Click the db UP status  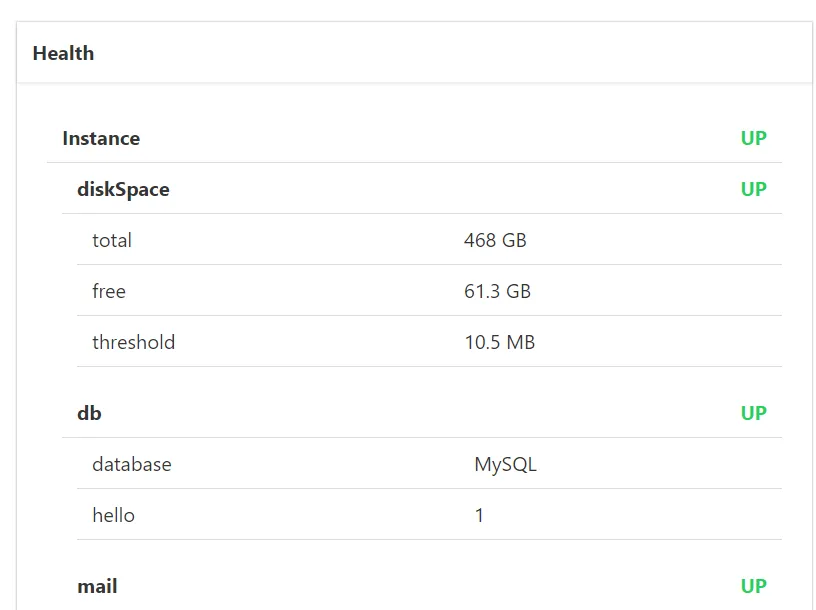click(753, 413)
